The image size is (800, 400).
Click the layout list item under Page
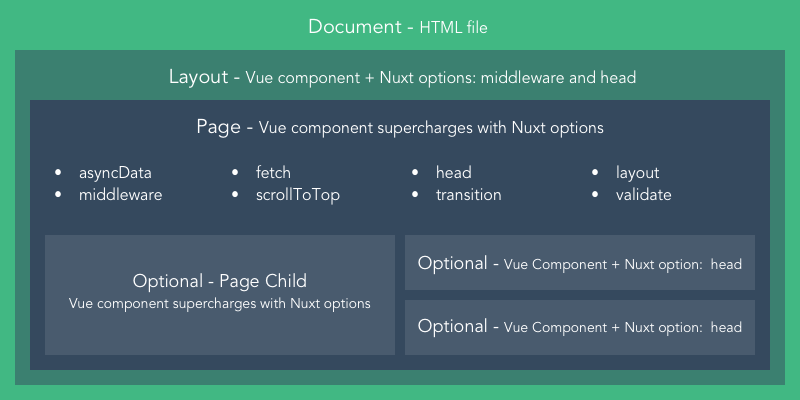[637, 173]
